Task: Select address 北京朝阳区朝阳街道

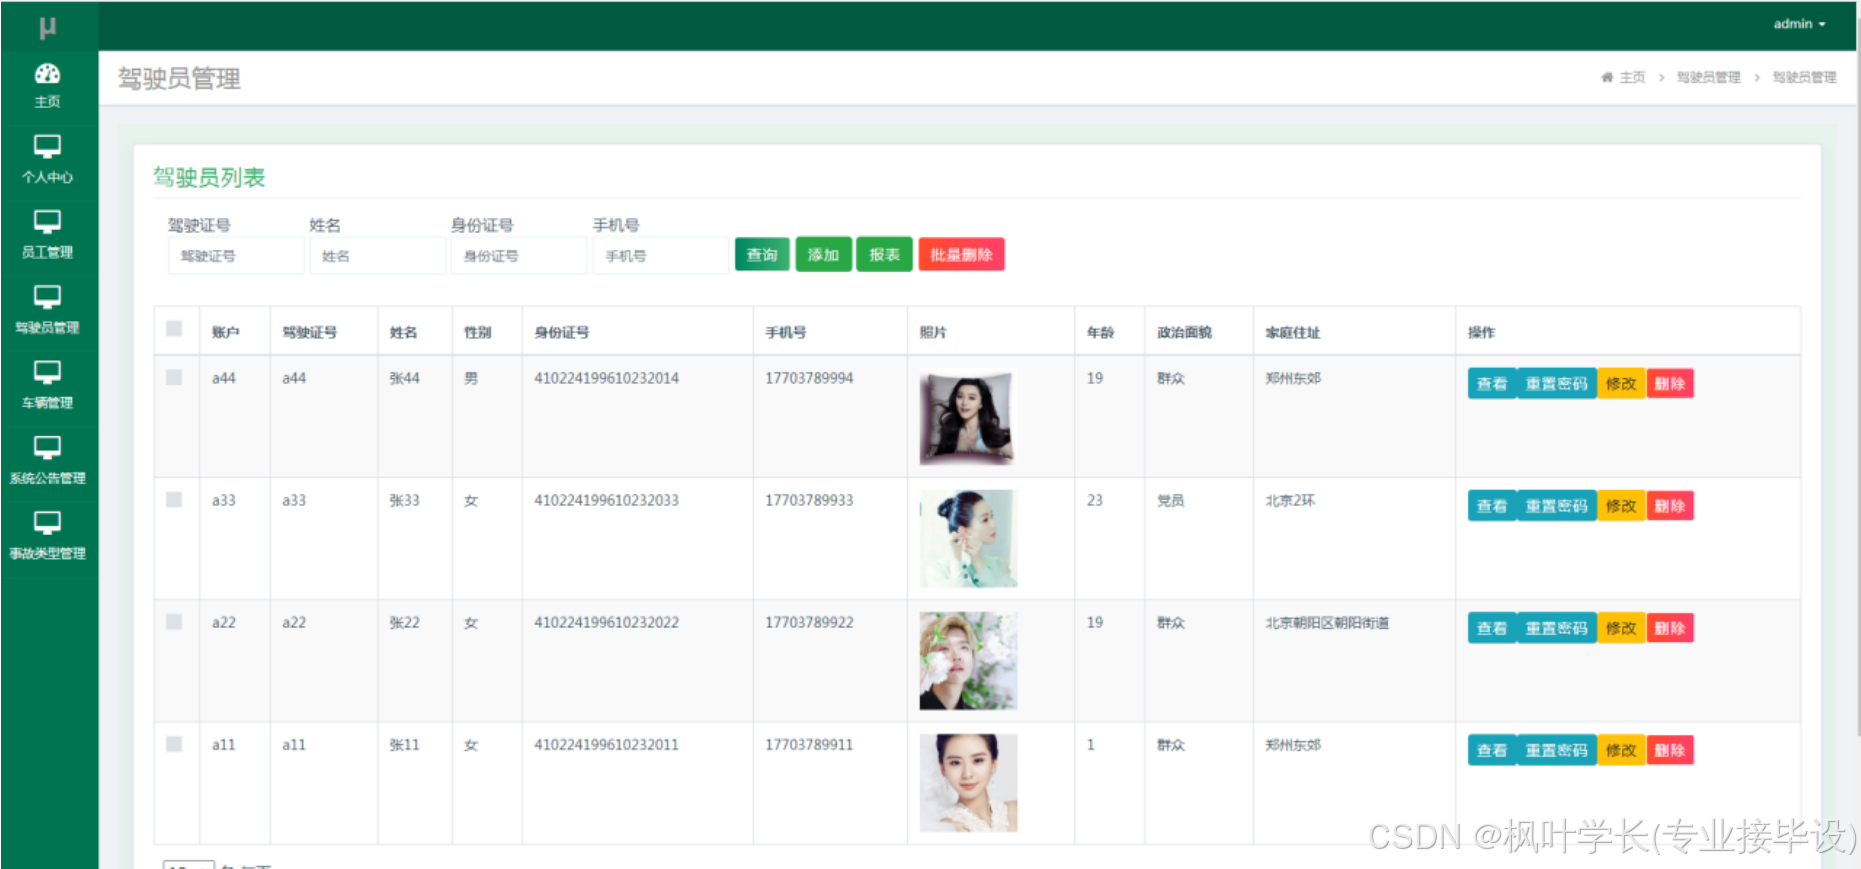Action: coord(1327,622)
